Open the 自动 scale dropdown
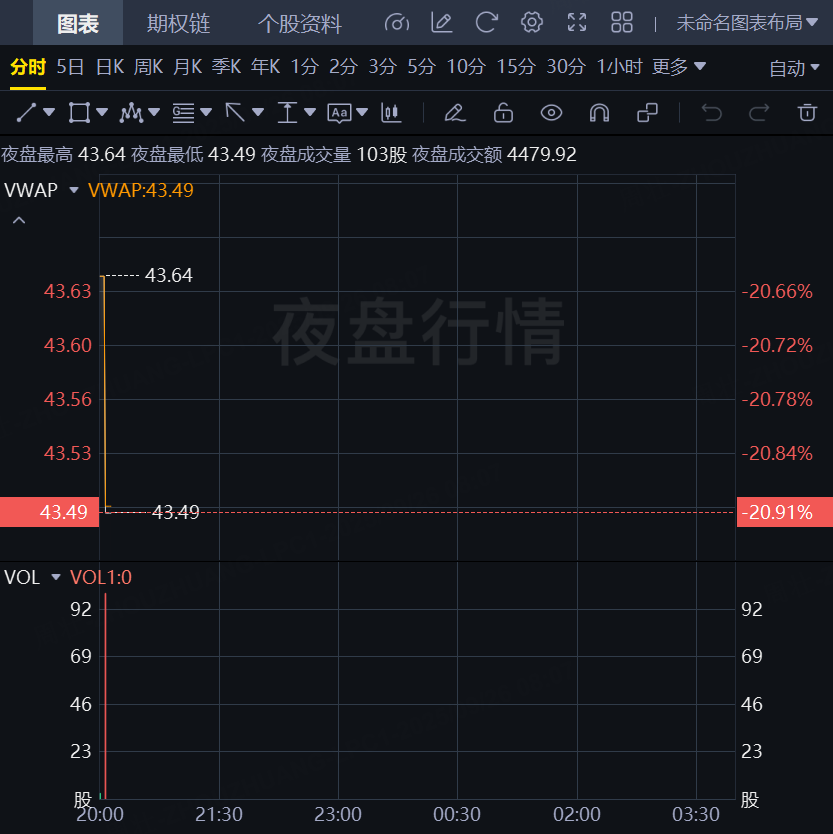The image size is (833, 834). [794, 68]
